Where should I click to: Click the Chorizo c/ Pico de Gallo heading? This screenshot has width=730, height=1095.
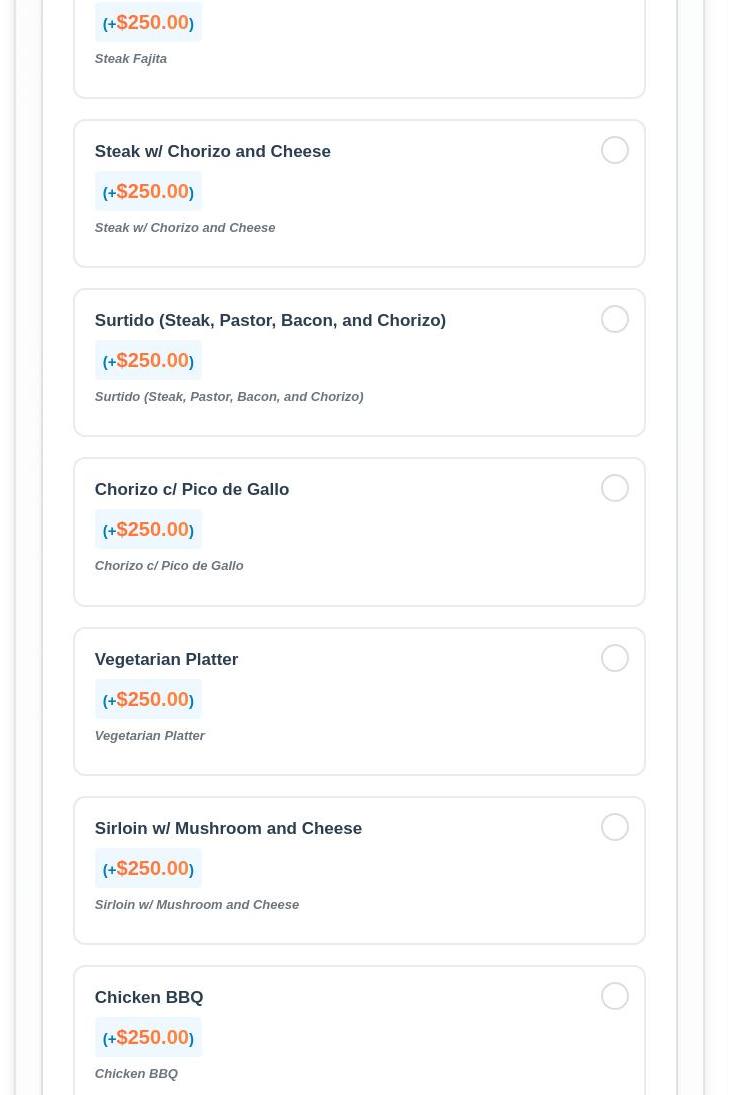[x=192, y=490]
